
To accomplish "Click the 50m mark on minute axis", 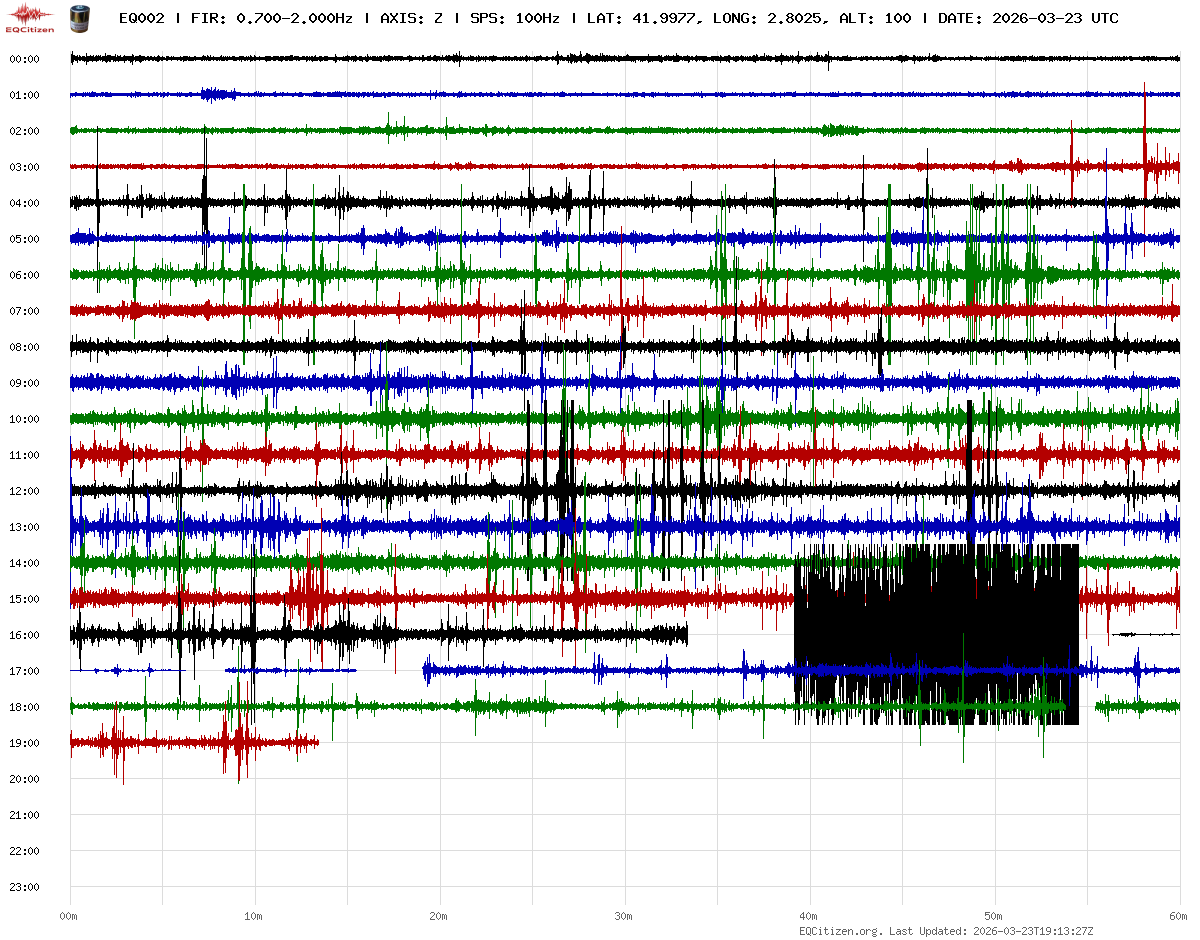I will pyautogui.click(x=994, y=916).
